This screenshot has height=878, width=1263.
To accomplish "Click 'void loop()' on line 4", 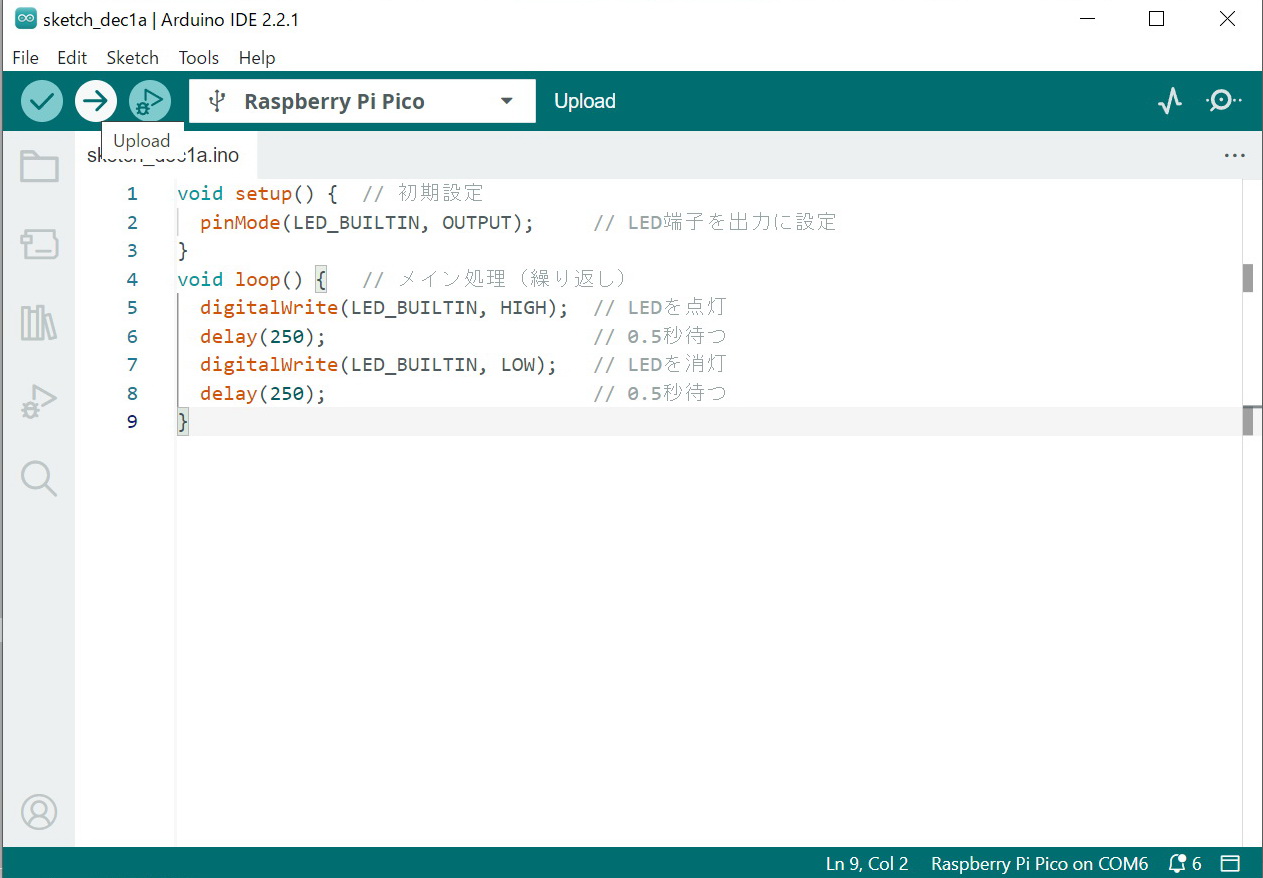I will (x=240, y=279).
